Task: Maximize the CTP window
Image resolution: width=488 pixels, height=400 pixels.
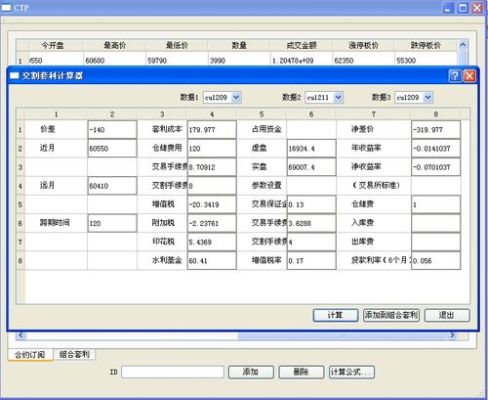Action: (463, 8)
